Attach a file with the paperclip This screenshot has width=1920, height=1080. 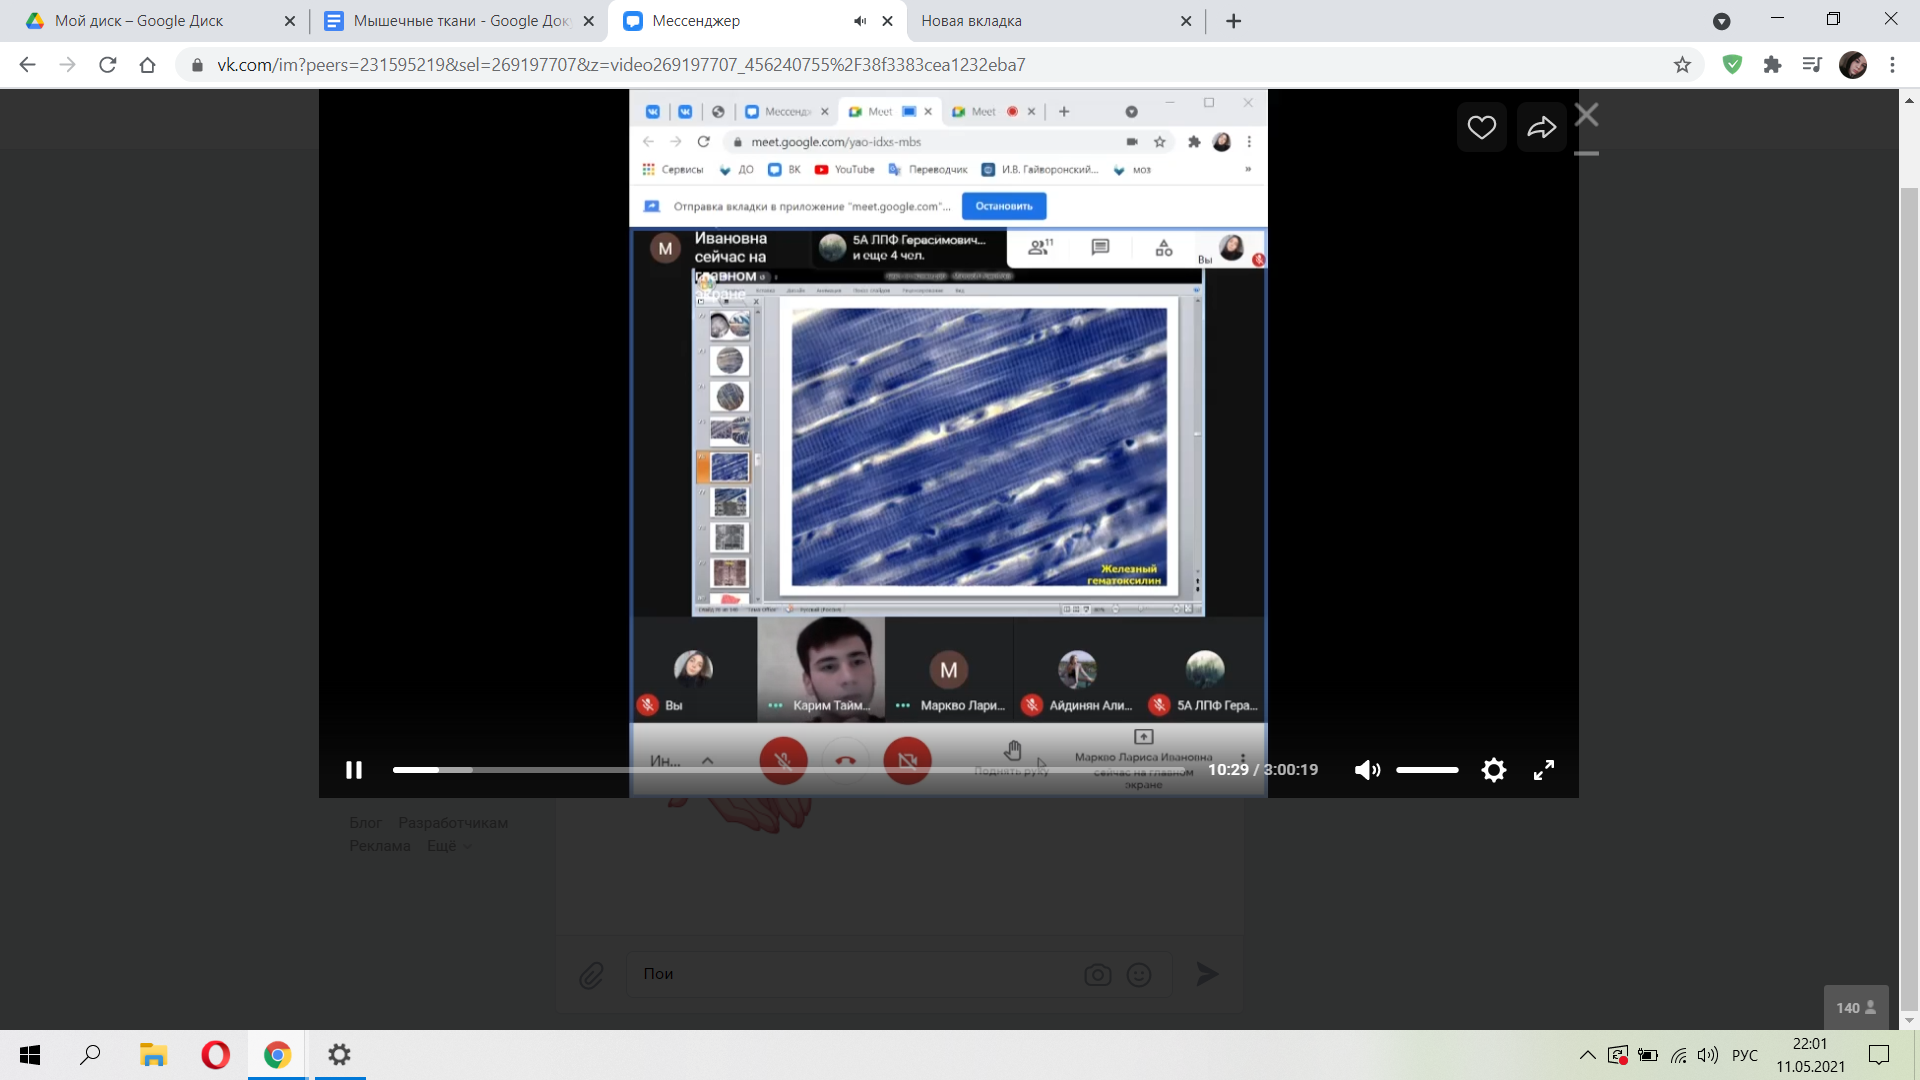coord(591,975)
